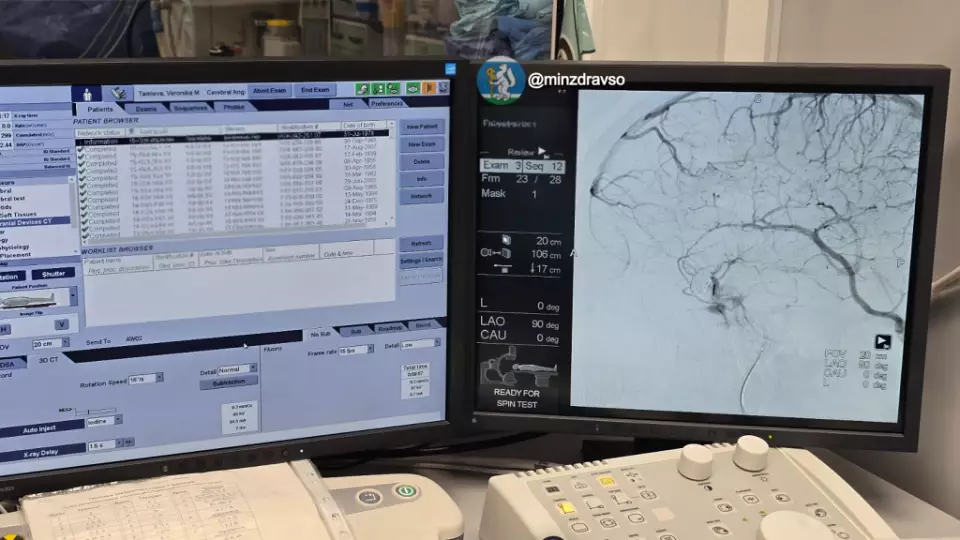Click the flag icon overlay on angiogram
Viewport: 960px width, 540px height.
[x=882, y=342]
